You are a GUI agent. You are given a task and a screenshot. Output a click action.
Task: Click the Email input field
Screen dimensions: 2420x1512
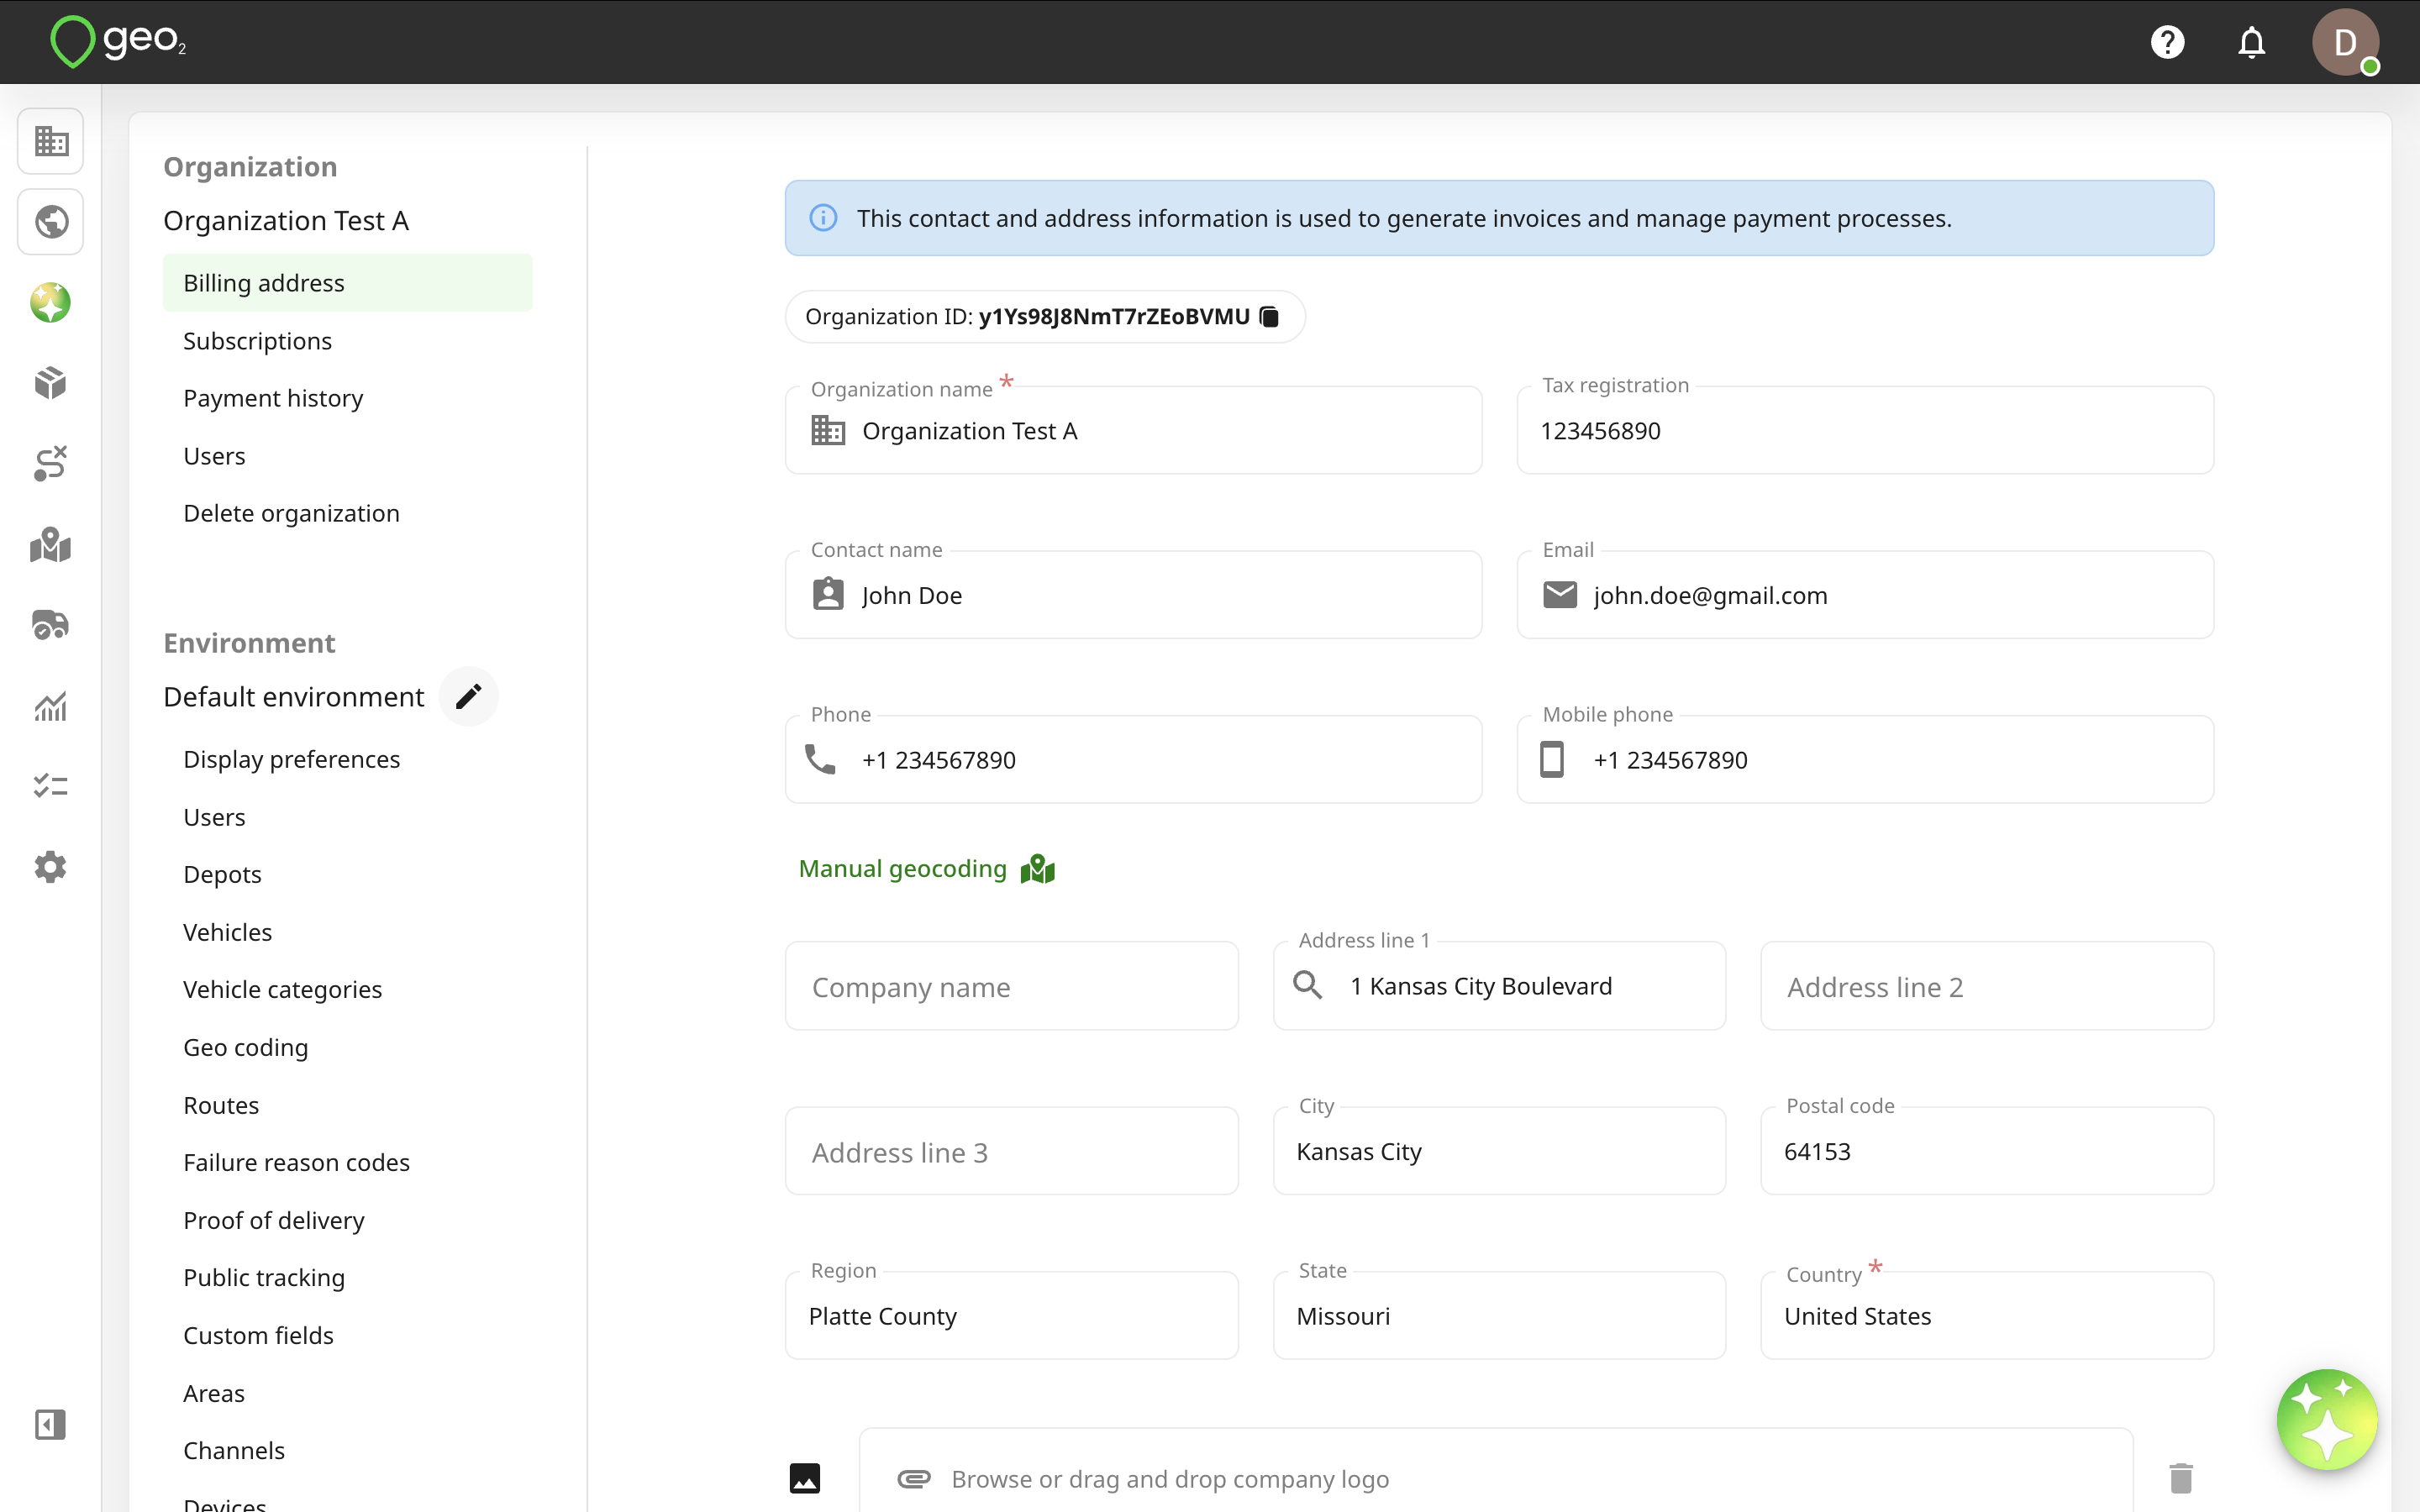1865,595
